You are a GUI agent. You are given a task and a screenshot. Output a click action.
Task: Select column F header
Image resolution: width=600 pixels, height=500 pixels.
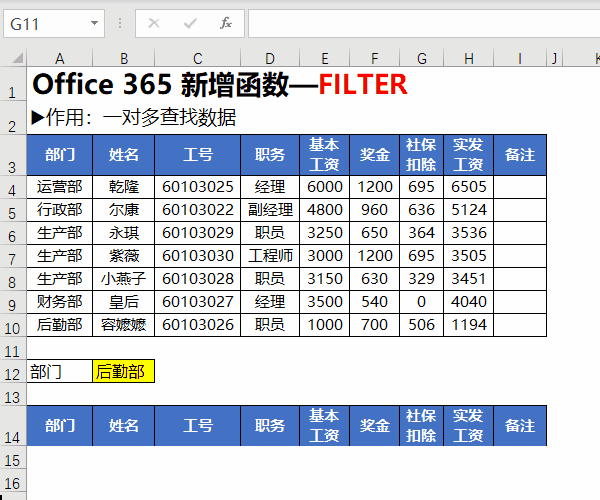pos(374,58)
